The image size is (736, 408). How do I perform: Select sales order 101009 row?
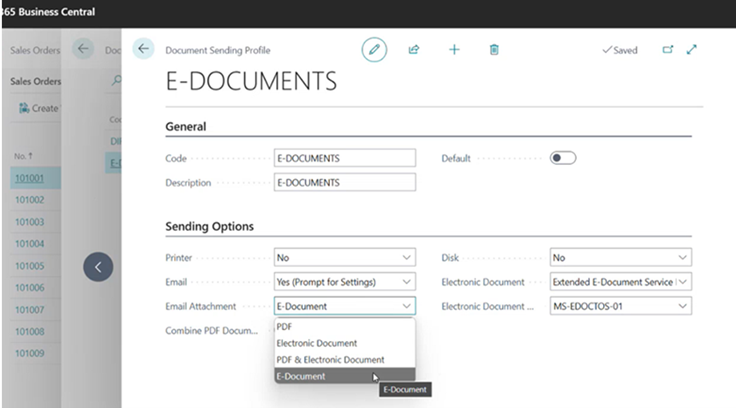(x=35, y=353)
